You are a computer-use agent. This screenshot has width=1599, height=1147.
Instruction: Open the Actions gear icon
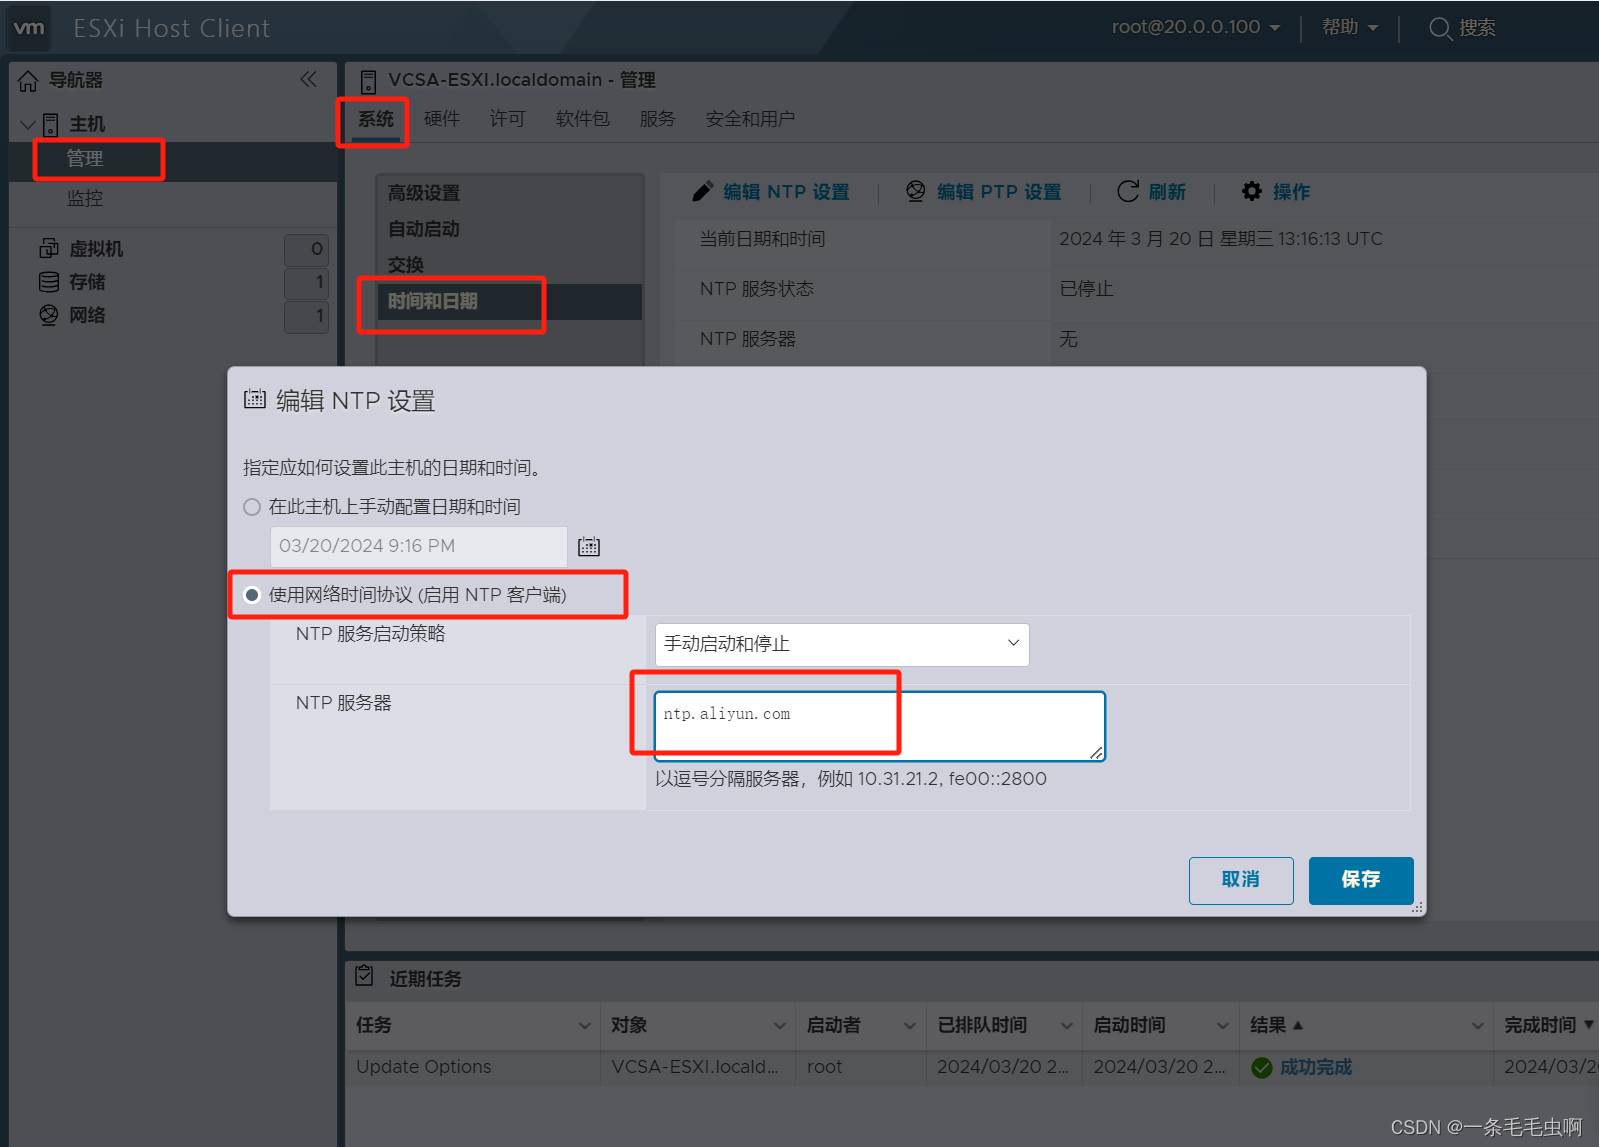tap(1251, 191)
